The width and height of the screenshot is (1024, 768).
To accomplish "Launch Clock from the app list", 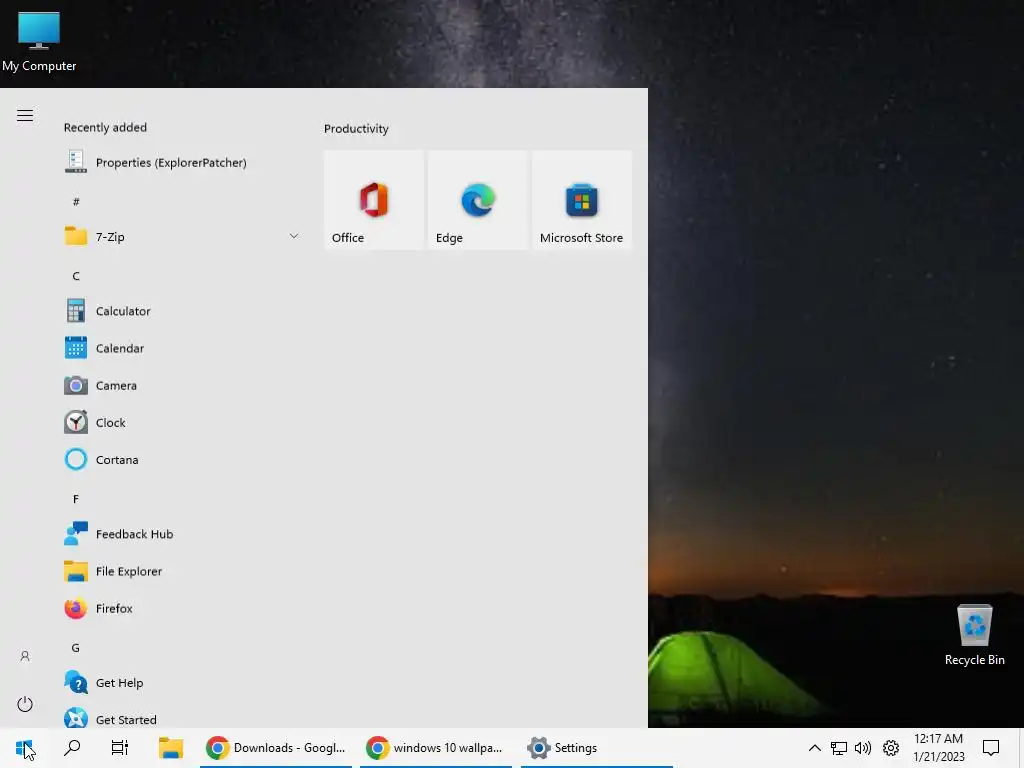I will [x=183, y=423].
